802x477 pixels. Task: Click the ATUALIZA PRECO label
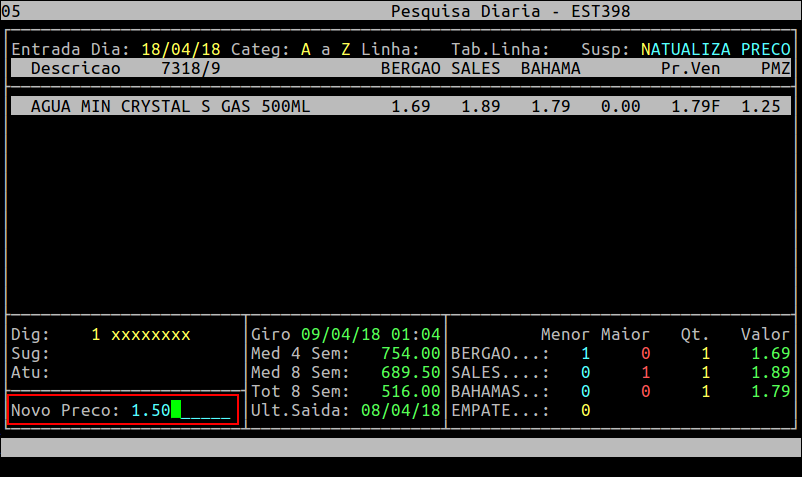pos(720,49)
